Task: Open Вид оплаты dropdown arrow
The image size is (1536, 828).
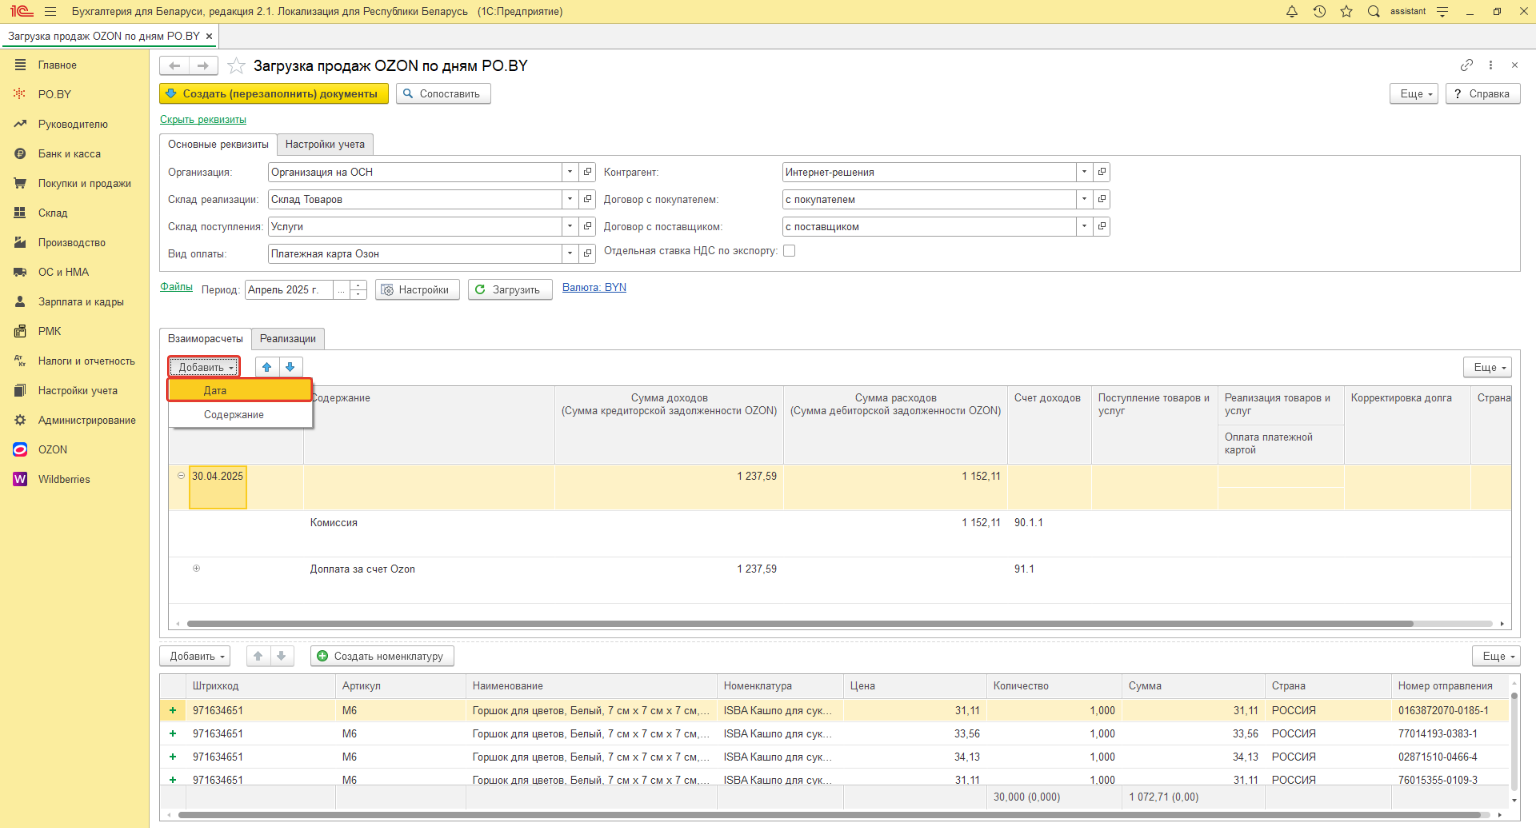Action: (569, 253)
